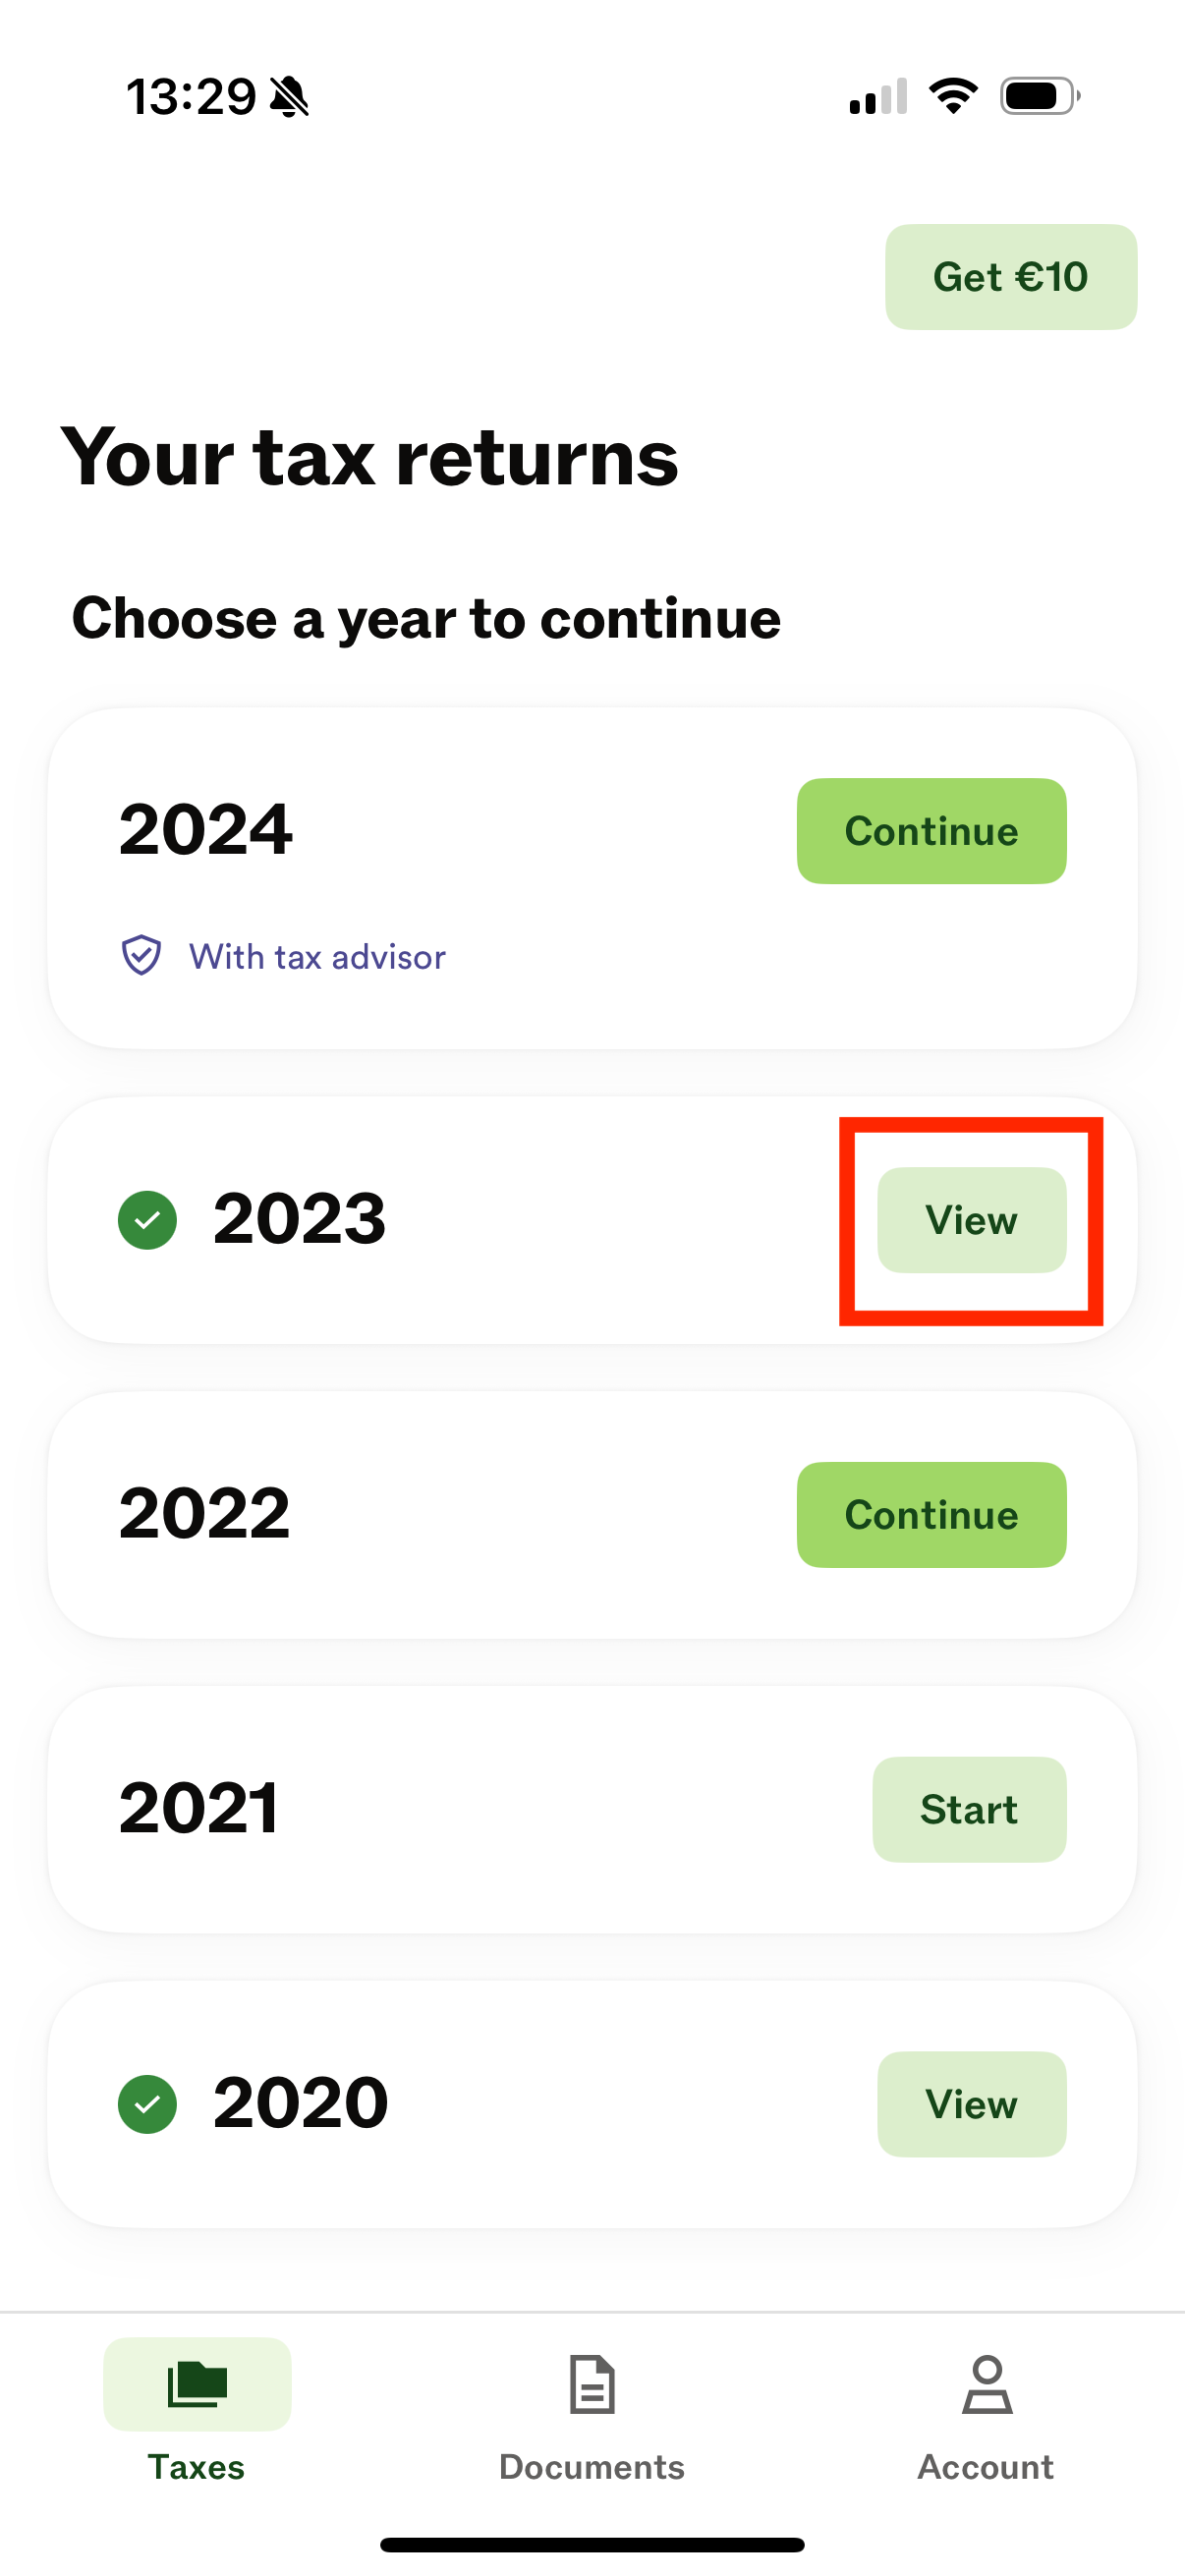Tap the green checkmark beside 2023
This screenshot has width=1185, height=2576.
click(x=148, y=1220)
